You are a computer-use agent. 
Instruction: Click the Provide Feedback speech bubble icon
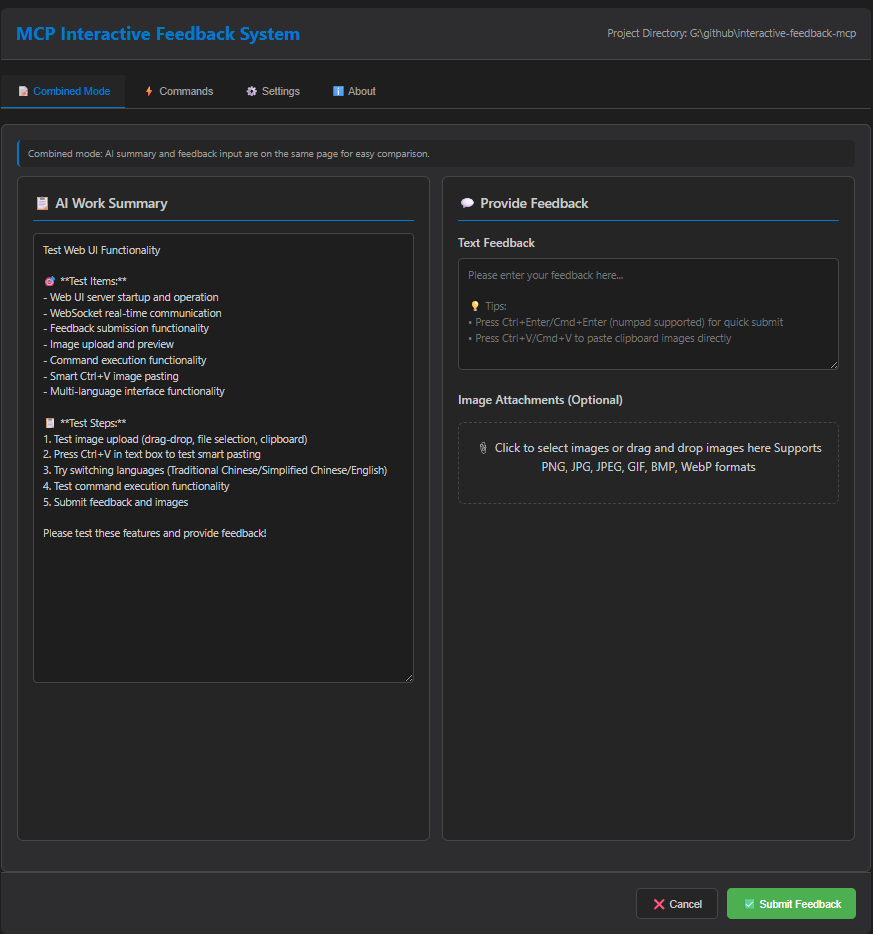pyautogui.click(x=467, y=203)
